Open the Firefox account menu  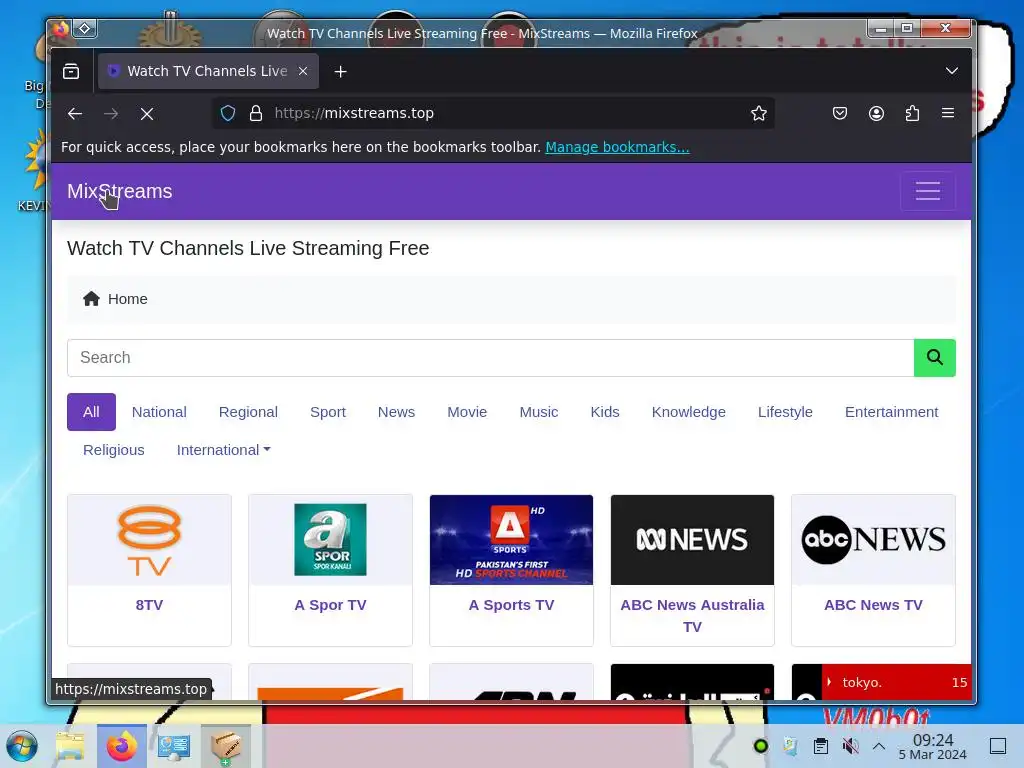point(876,113)
